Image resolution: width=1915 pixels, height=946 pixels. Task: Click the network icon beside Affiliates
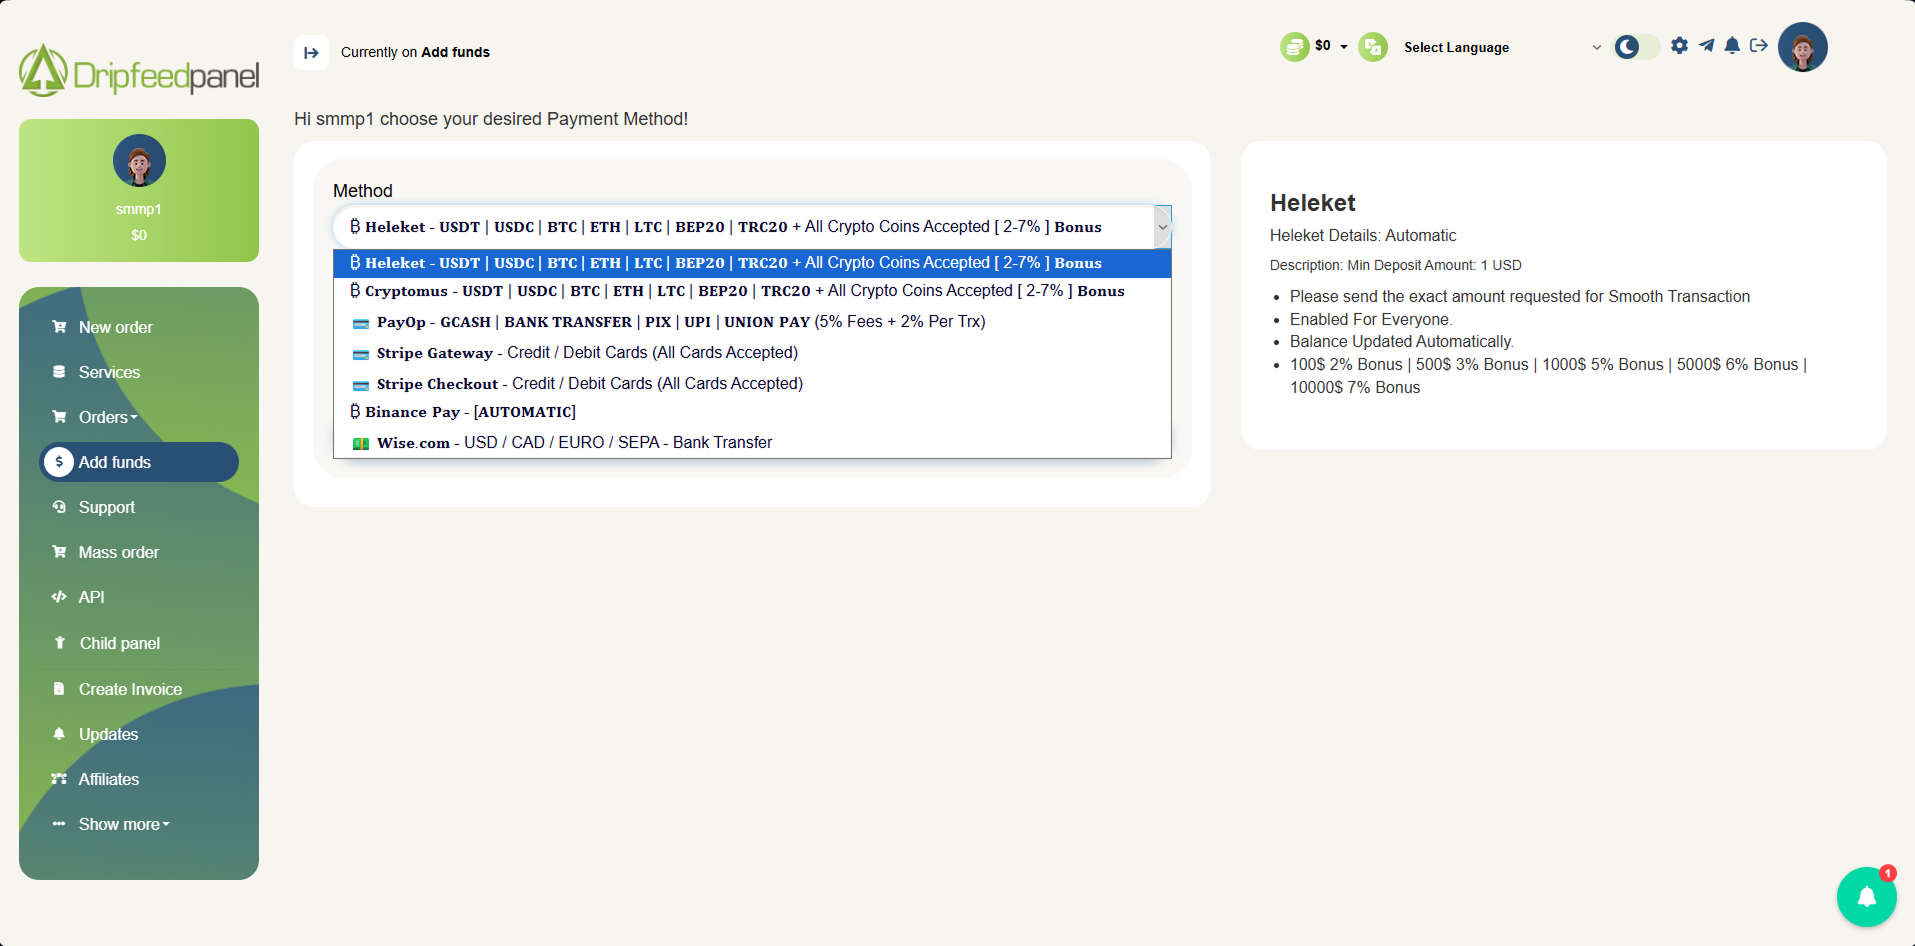59,779
